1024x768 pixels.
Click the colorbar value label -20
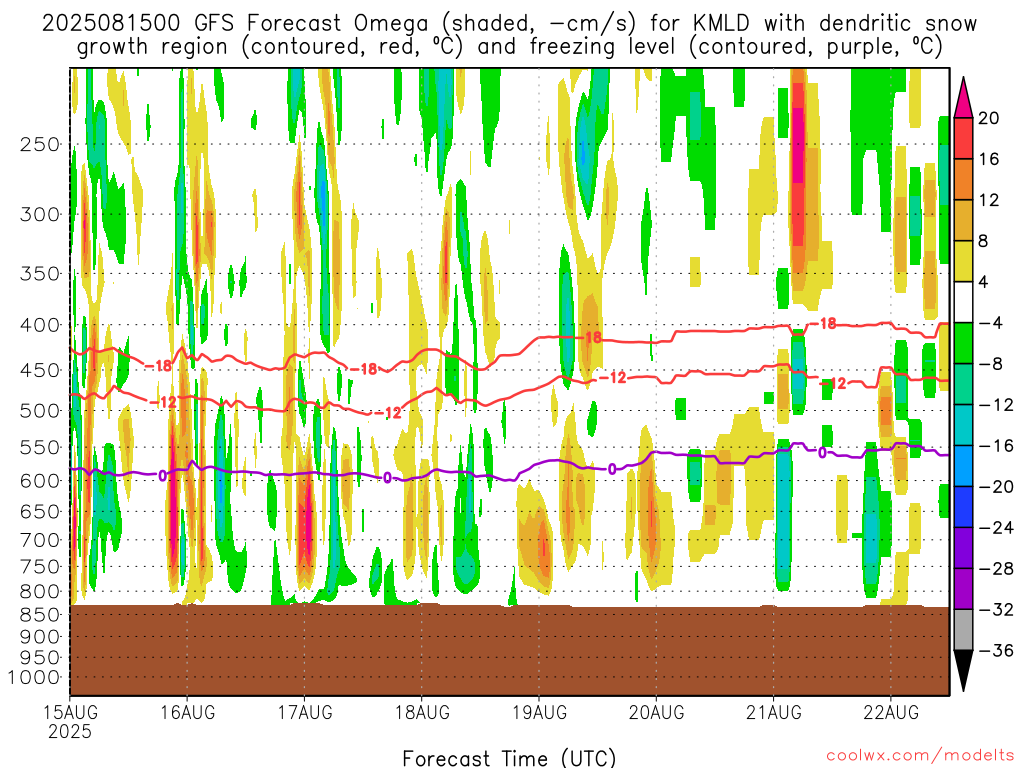click(996, 487)
